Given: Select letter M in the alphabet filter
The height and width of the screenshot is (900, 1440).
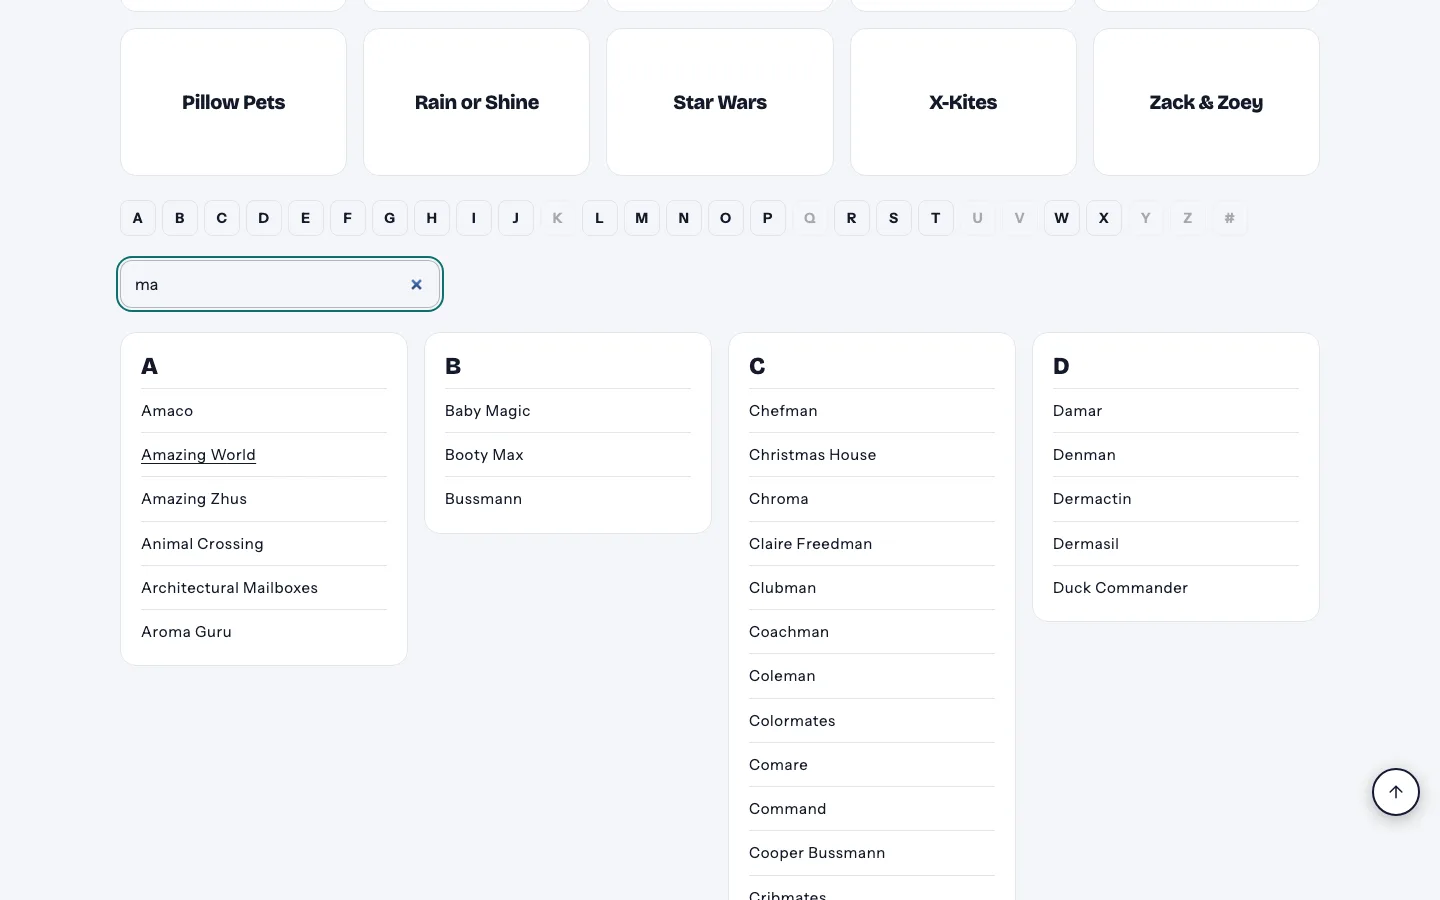Looking at the screenshot, I should coord(642,218).
